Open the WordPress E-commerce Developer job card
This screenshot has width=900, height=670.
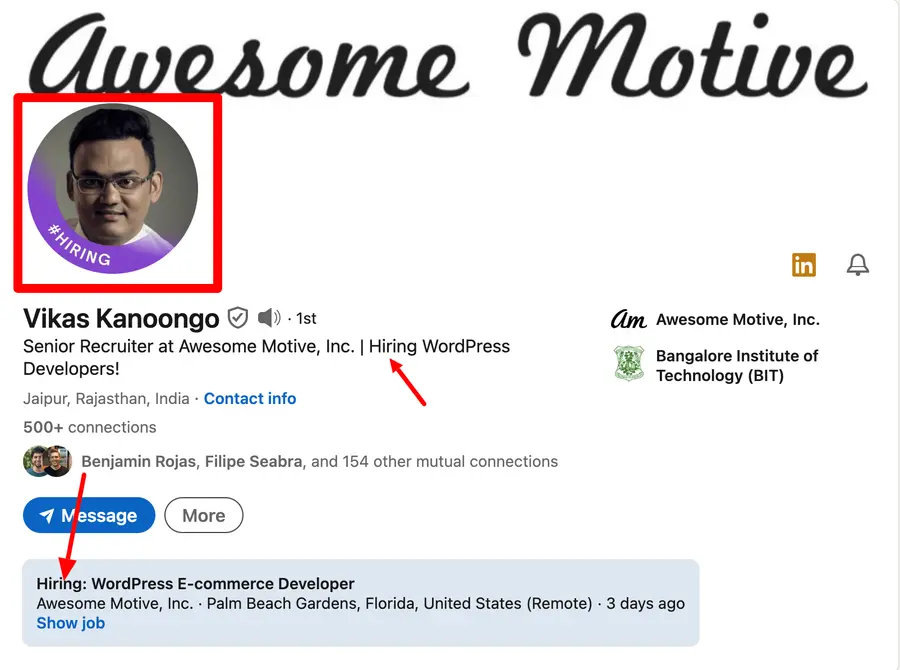tap(193, 583)
